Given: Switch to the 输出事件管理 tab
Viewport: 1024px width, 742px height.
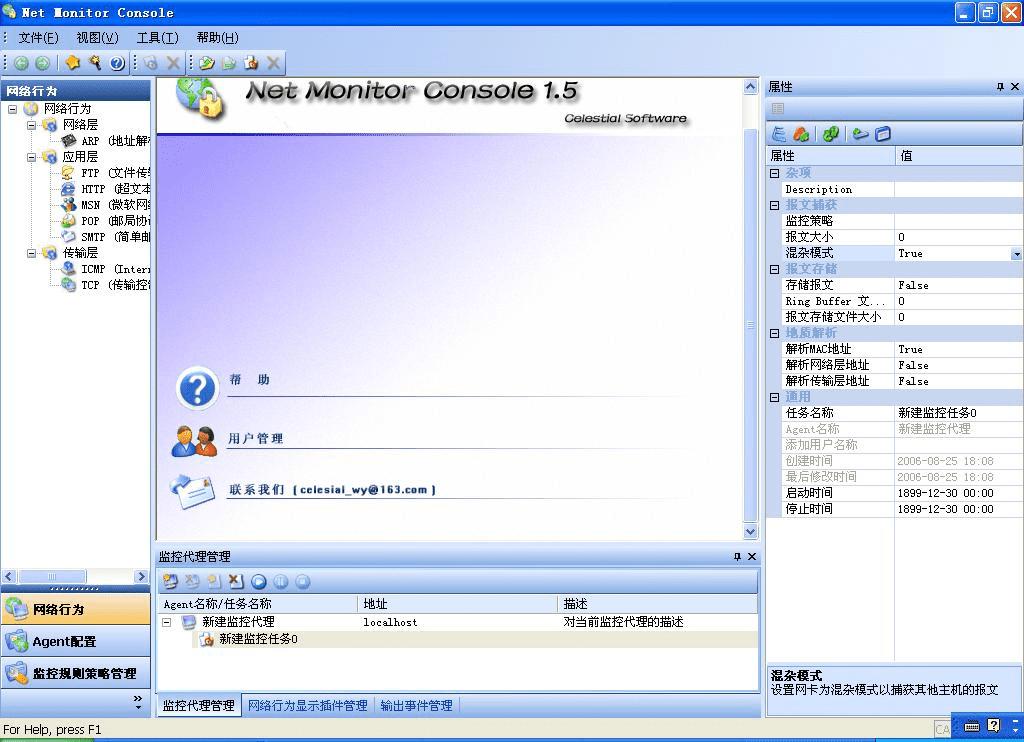Looking at the screenshot, I should click(417, 705).
